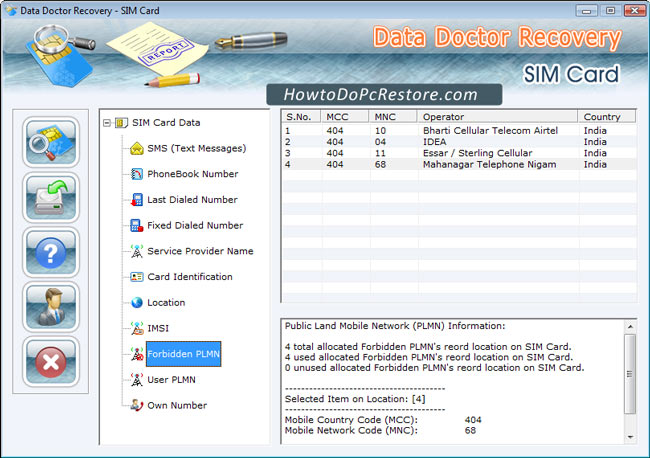This screenshot has width=650, height=458.
Task: Click the application icon in title bar
Action: (11, 10)
